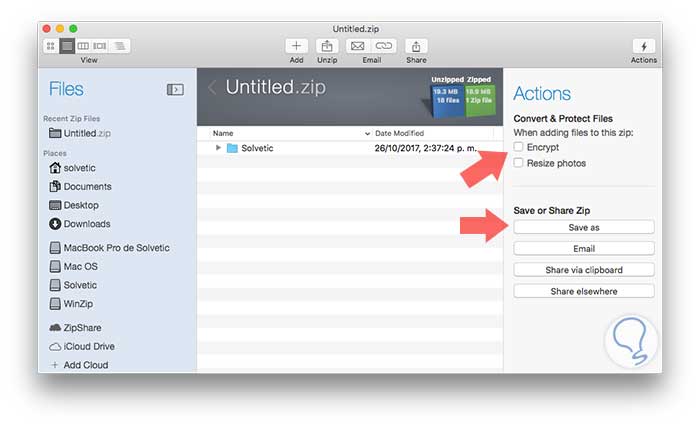This screenshot has width=700, height=427.
Task: Click Share via clipboard button
Action: [x=584, y=270]
